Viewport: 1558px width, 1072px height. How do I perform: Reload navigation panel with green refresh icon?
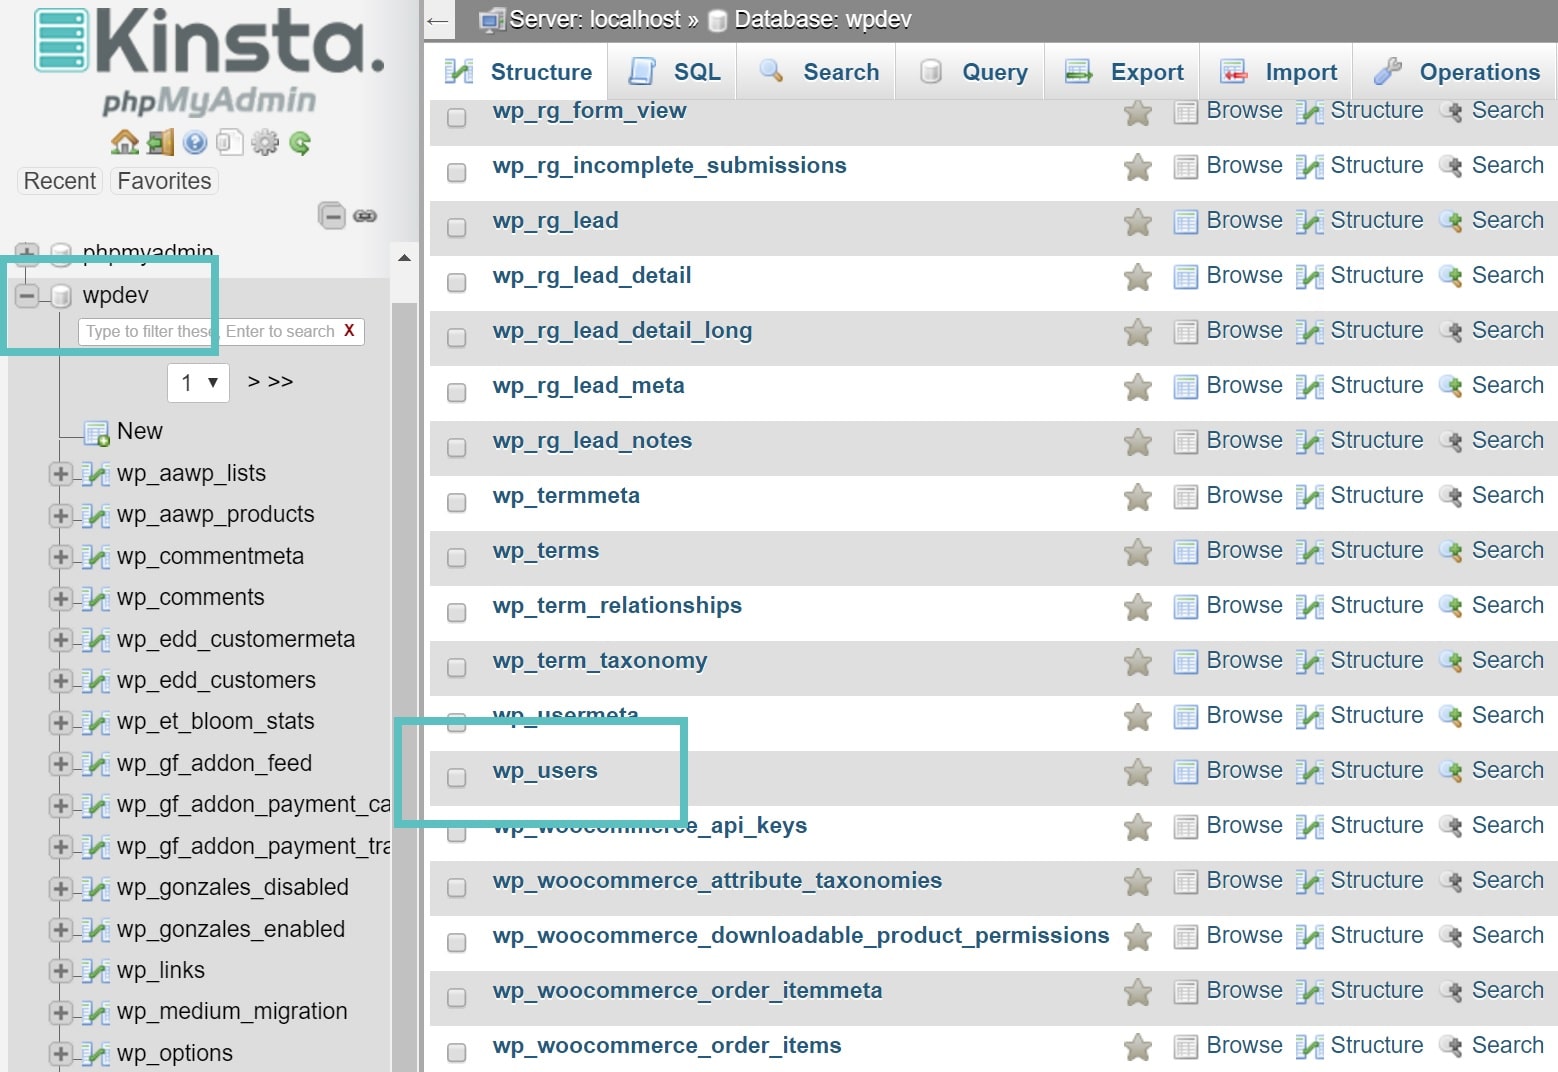point(300,142)
